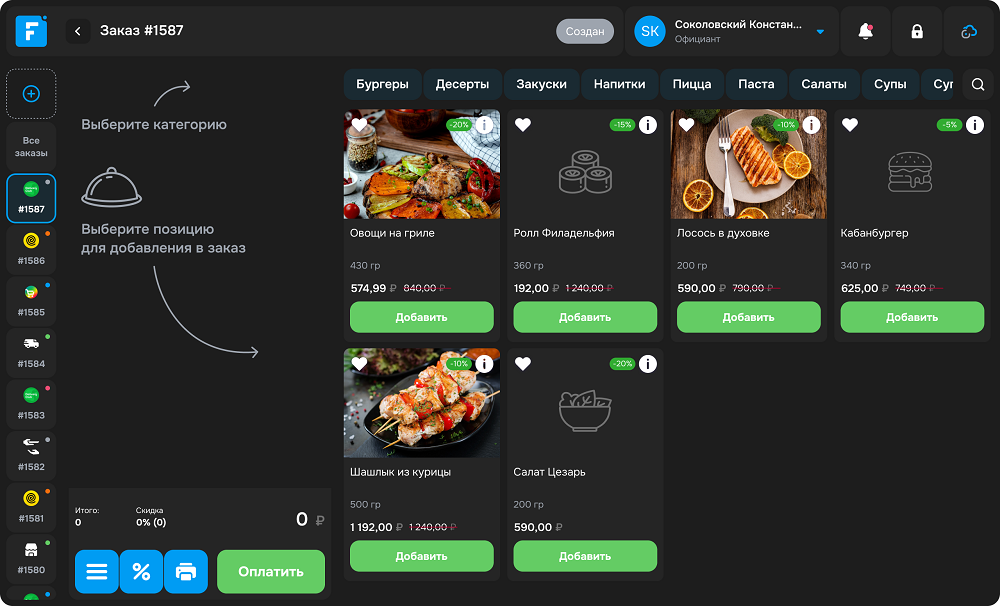Viewport: 1000px width, 606px height.
Task: Print receipt using the printer button
Action: [186, 572]
